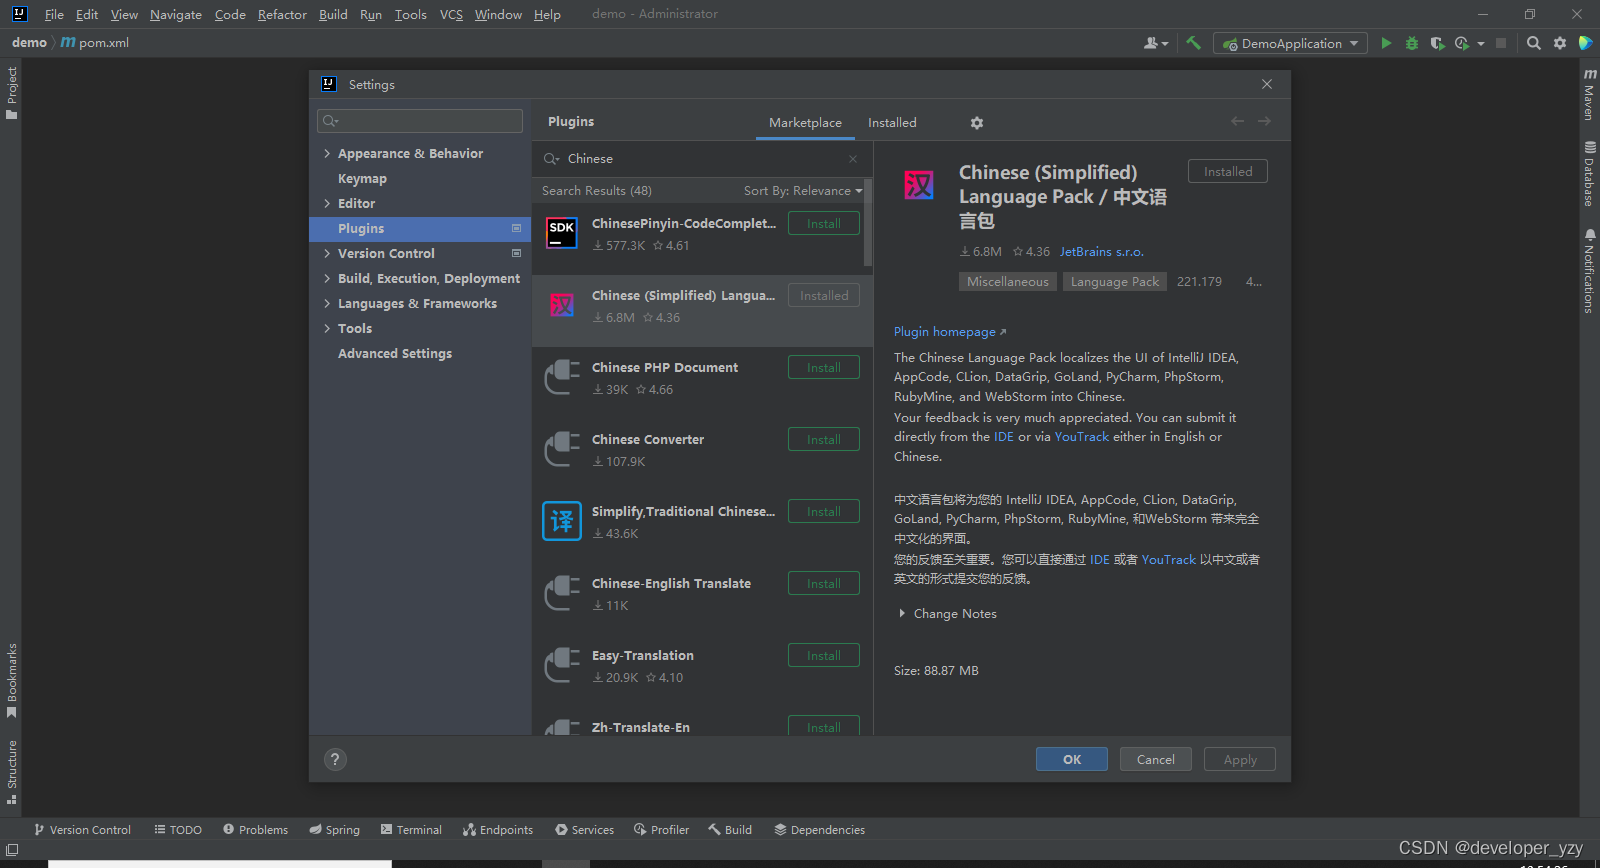This screenshot has height=868, width=1600.
Task: Open the Spring tool window
Action: point(334,830)
